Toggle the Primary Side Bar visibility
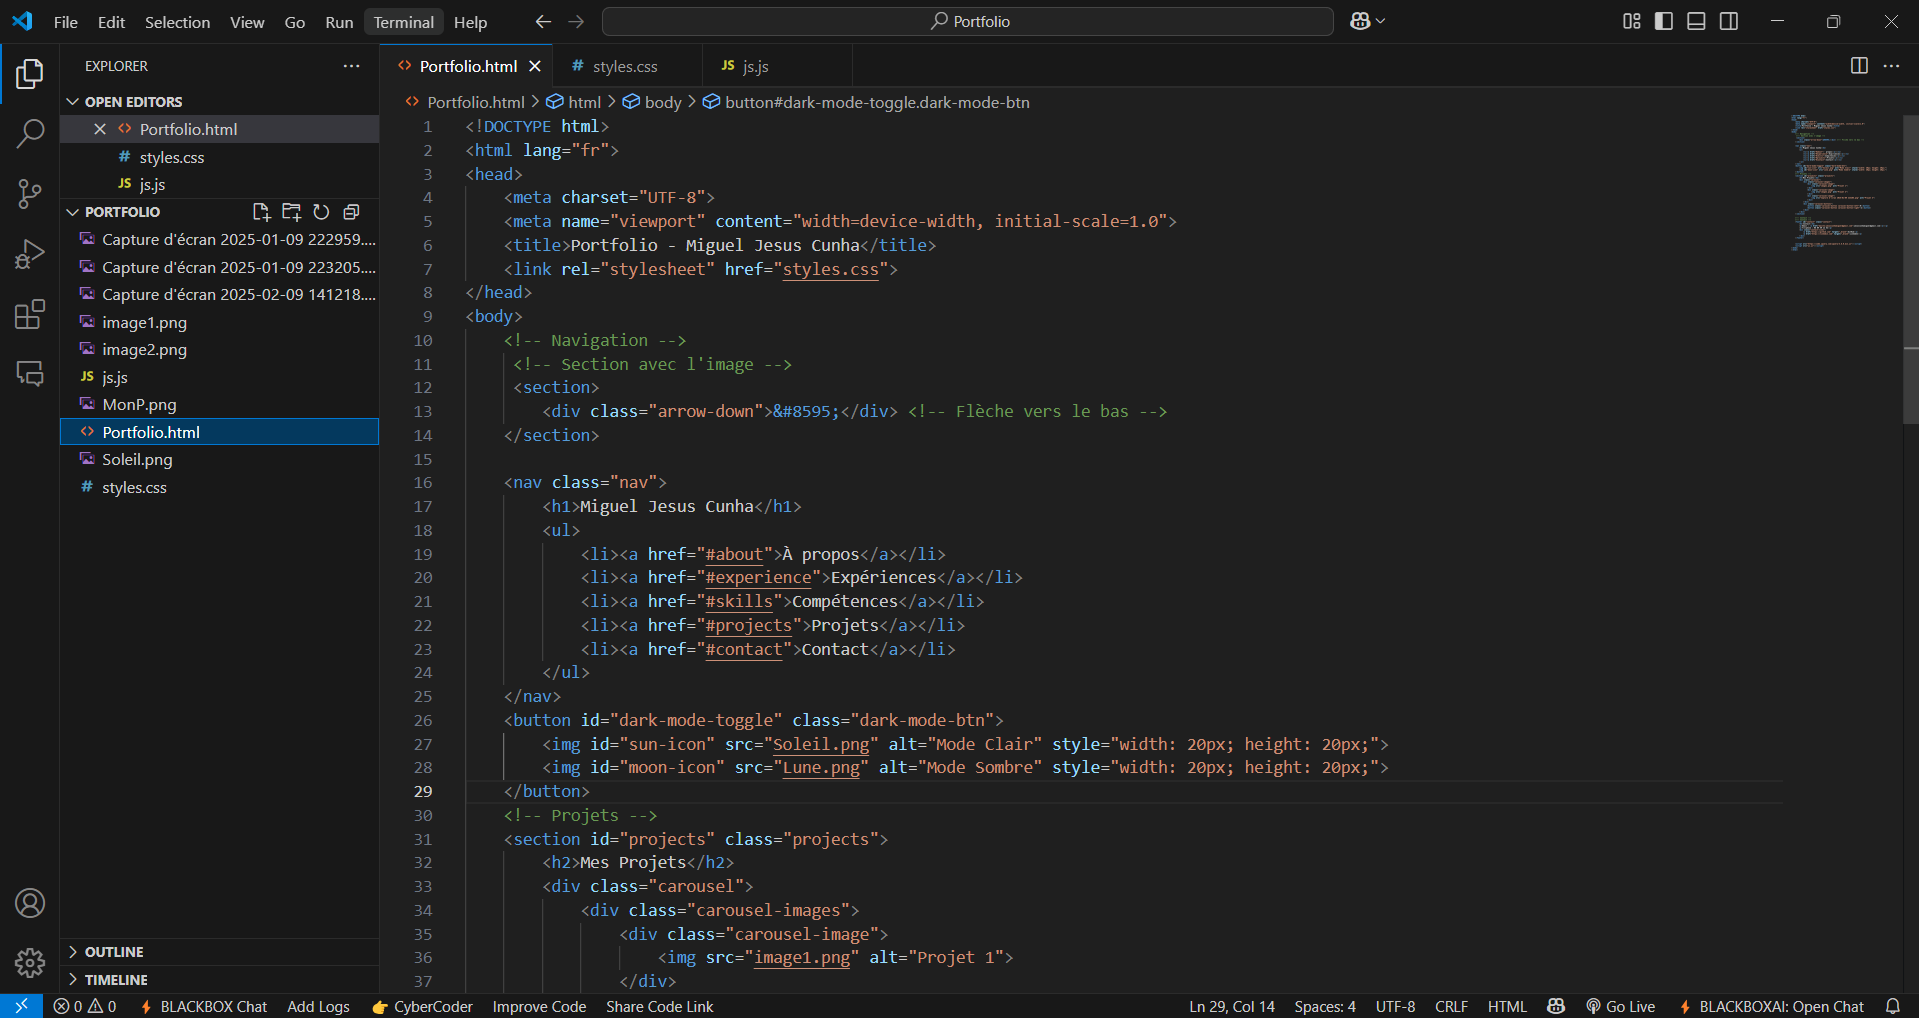This screenshot has width=1919, height=1018. (x=1664, y=21)
